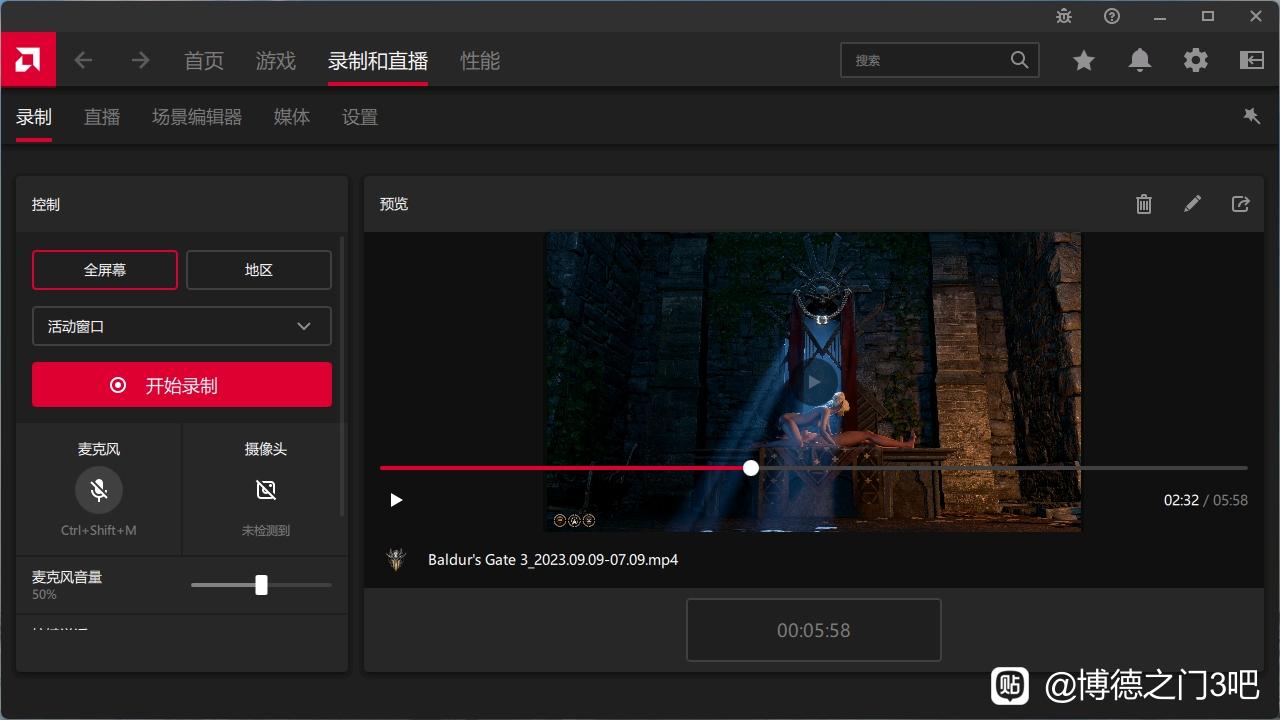Click the video progress slider knob
This screenshot has height=720, width=1280.
[751, 468]
